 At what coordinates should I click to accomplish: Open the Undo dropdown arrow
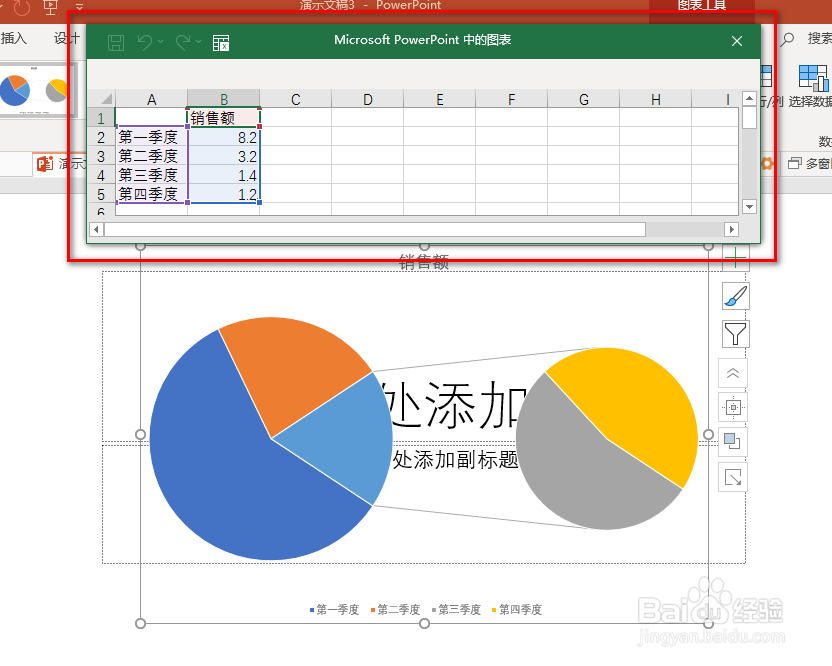coord(159,41)
